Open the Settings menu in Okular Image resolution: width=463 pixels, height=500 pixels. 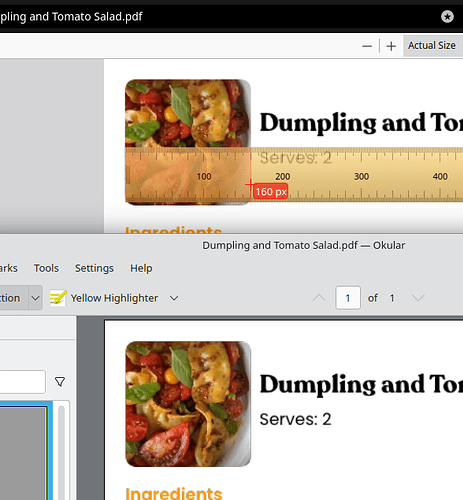pos(94,268)
